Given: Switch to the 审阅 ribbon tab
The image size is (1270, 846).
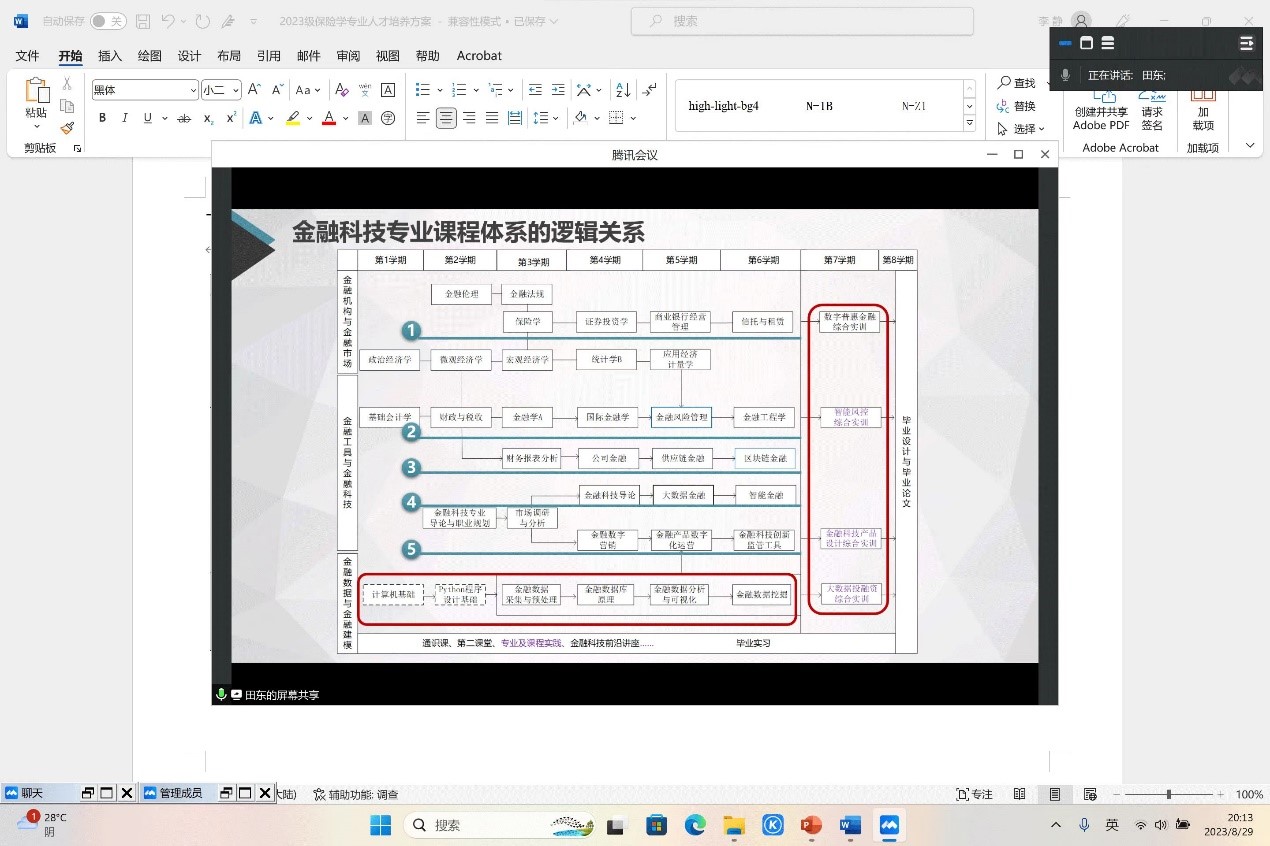Looking at the screenshot, I should (x=348, y=56).
